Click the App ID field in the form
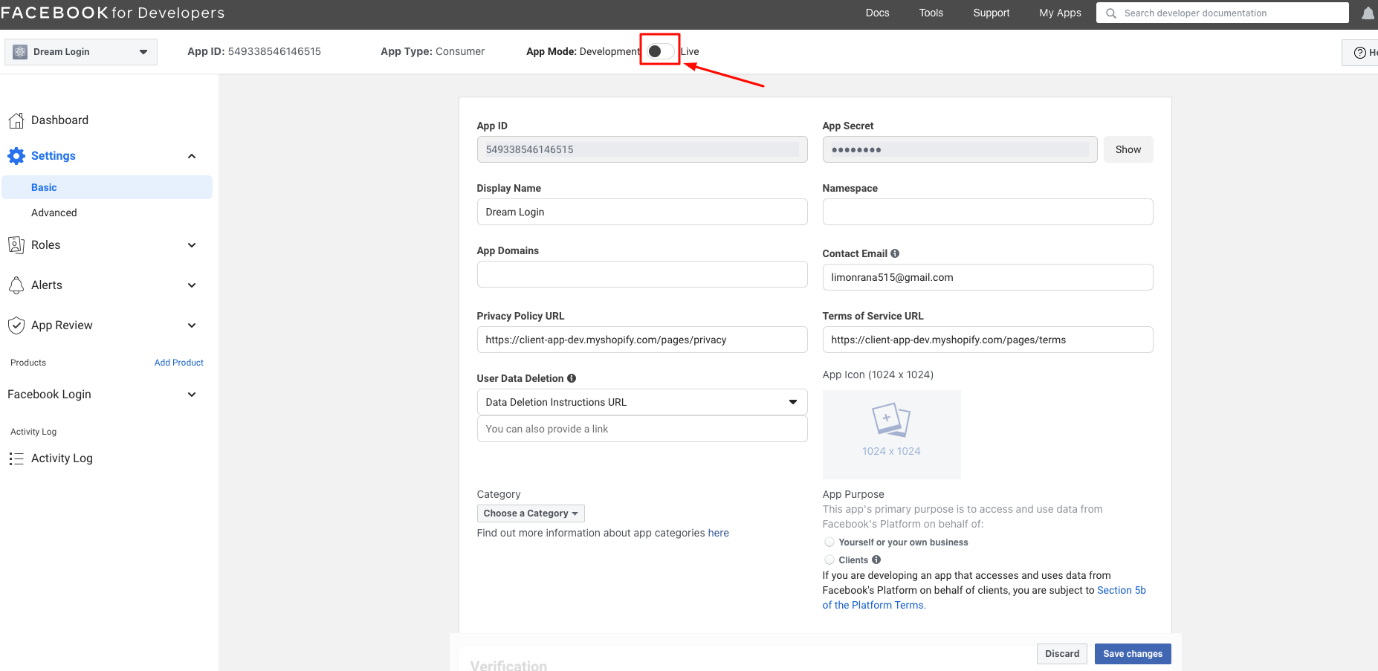Screen dimensions: 1378x671 click(x=642, y=149)
